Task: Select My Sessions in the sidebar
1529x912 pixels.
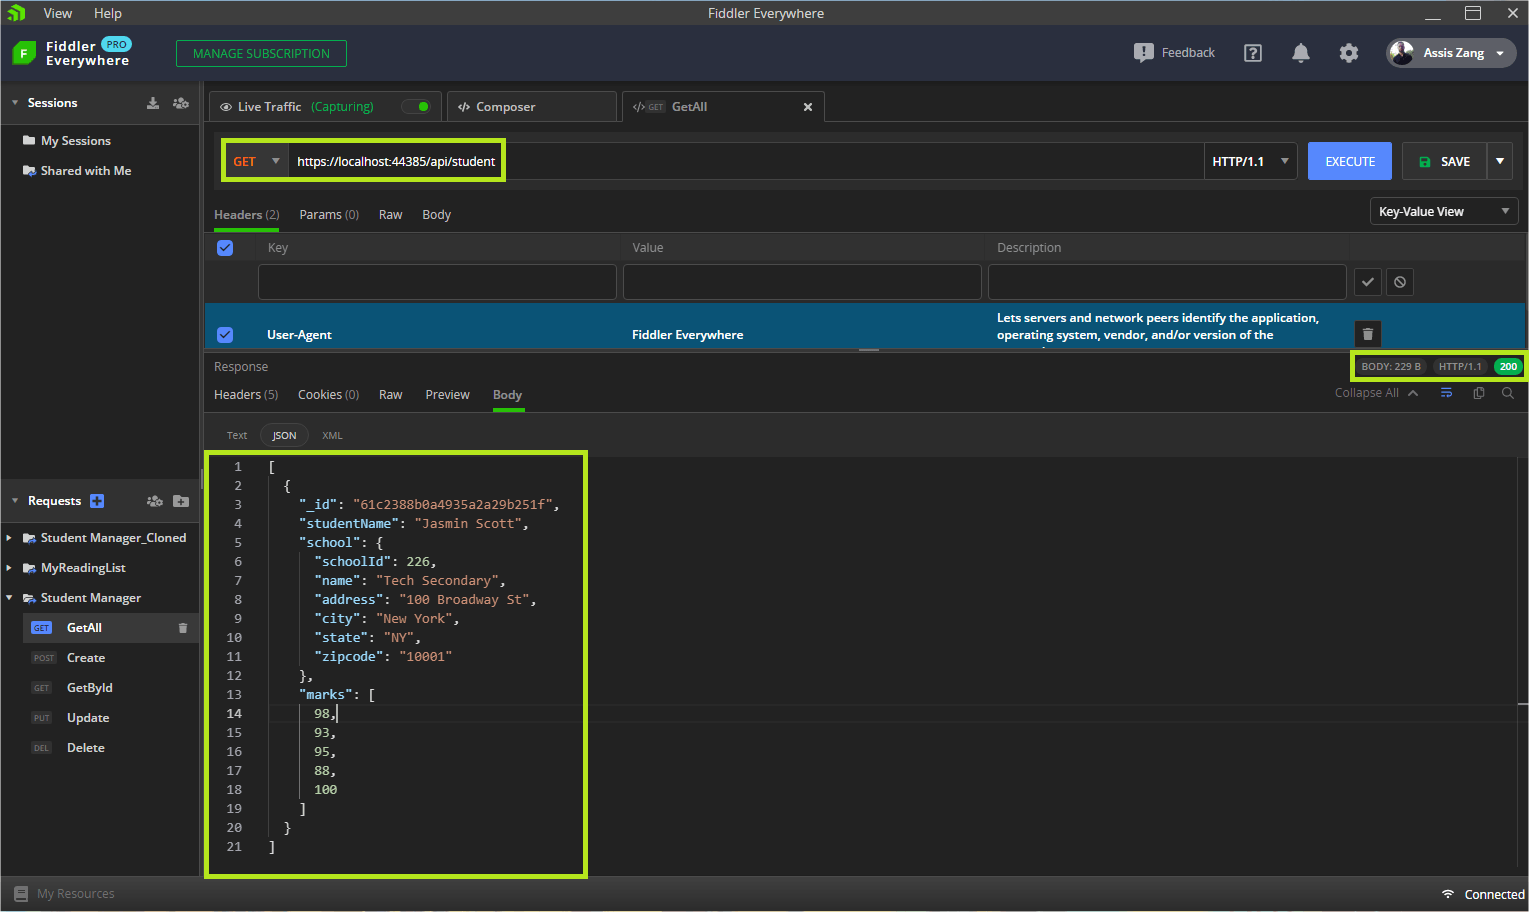Action: click(x=67, y=141)
